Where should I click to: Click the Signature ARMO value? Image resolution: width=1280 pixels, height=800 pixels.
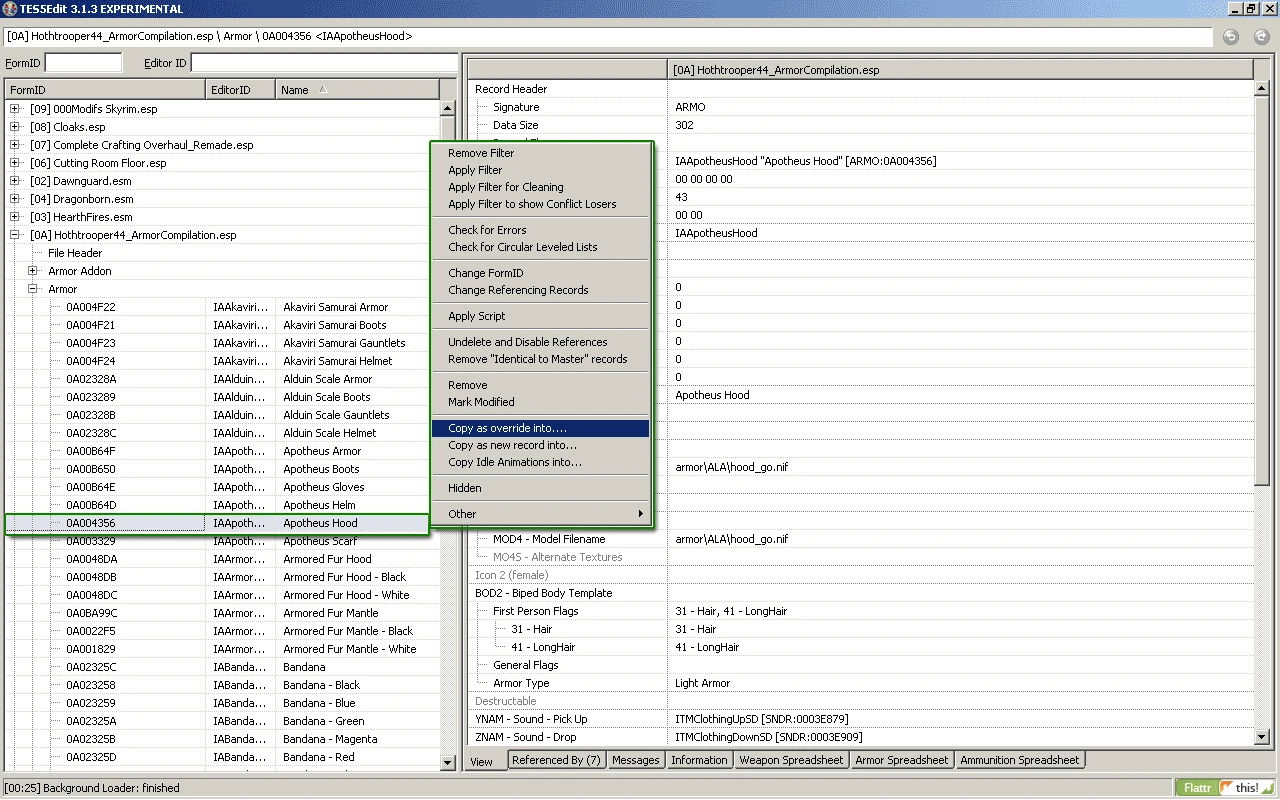pyautogui.click(x=691, y=107)
